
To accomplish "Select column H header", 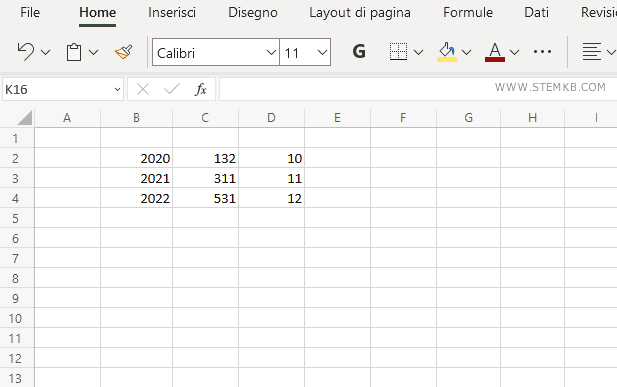I will coord(532,118).
